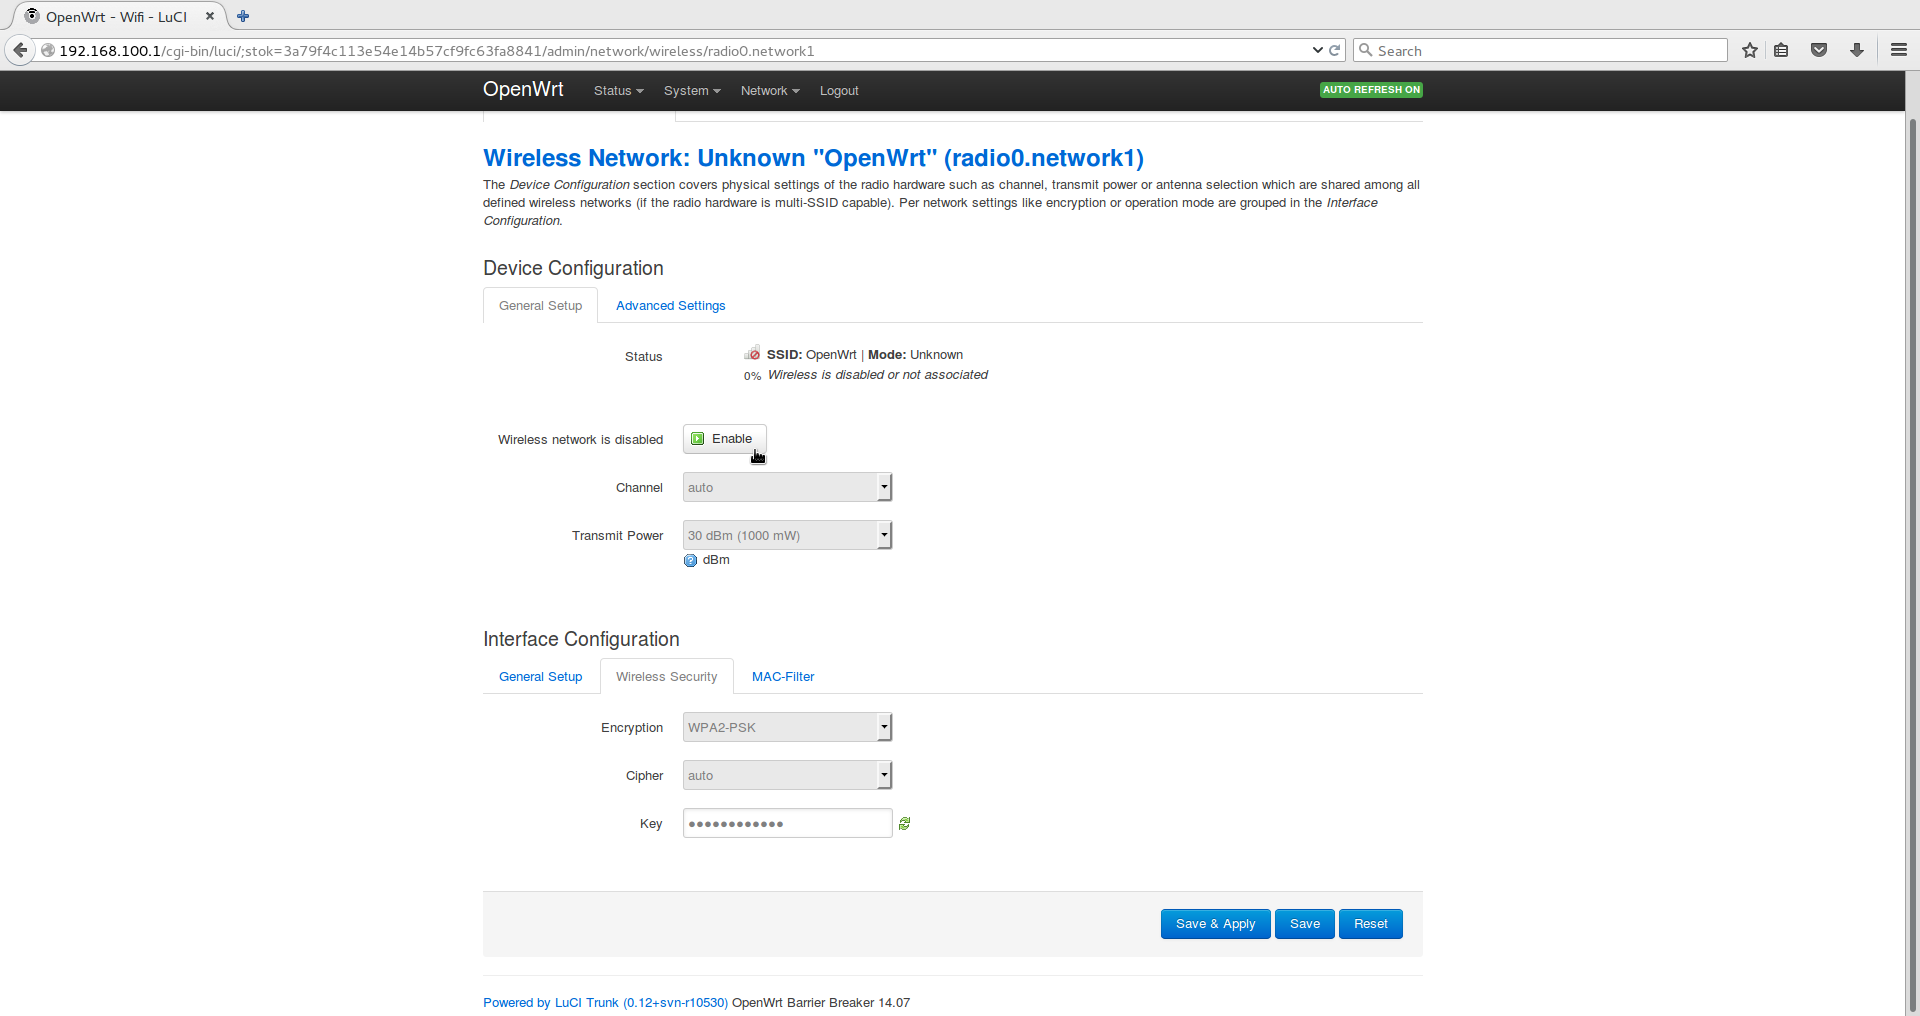Open the downloads arrow icon
Image resolution: width=1920 pixels, height=1016 pixels.
pyautogui.click(x=1856, y=50)
